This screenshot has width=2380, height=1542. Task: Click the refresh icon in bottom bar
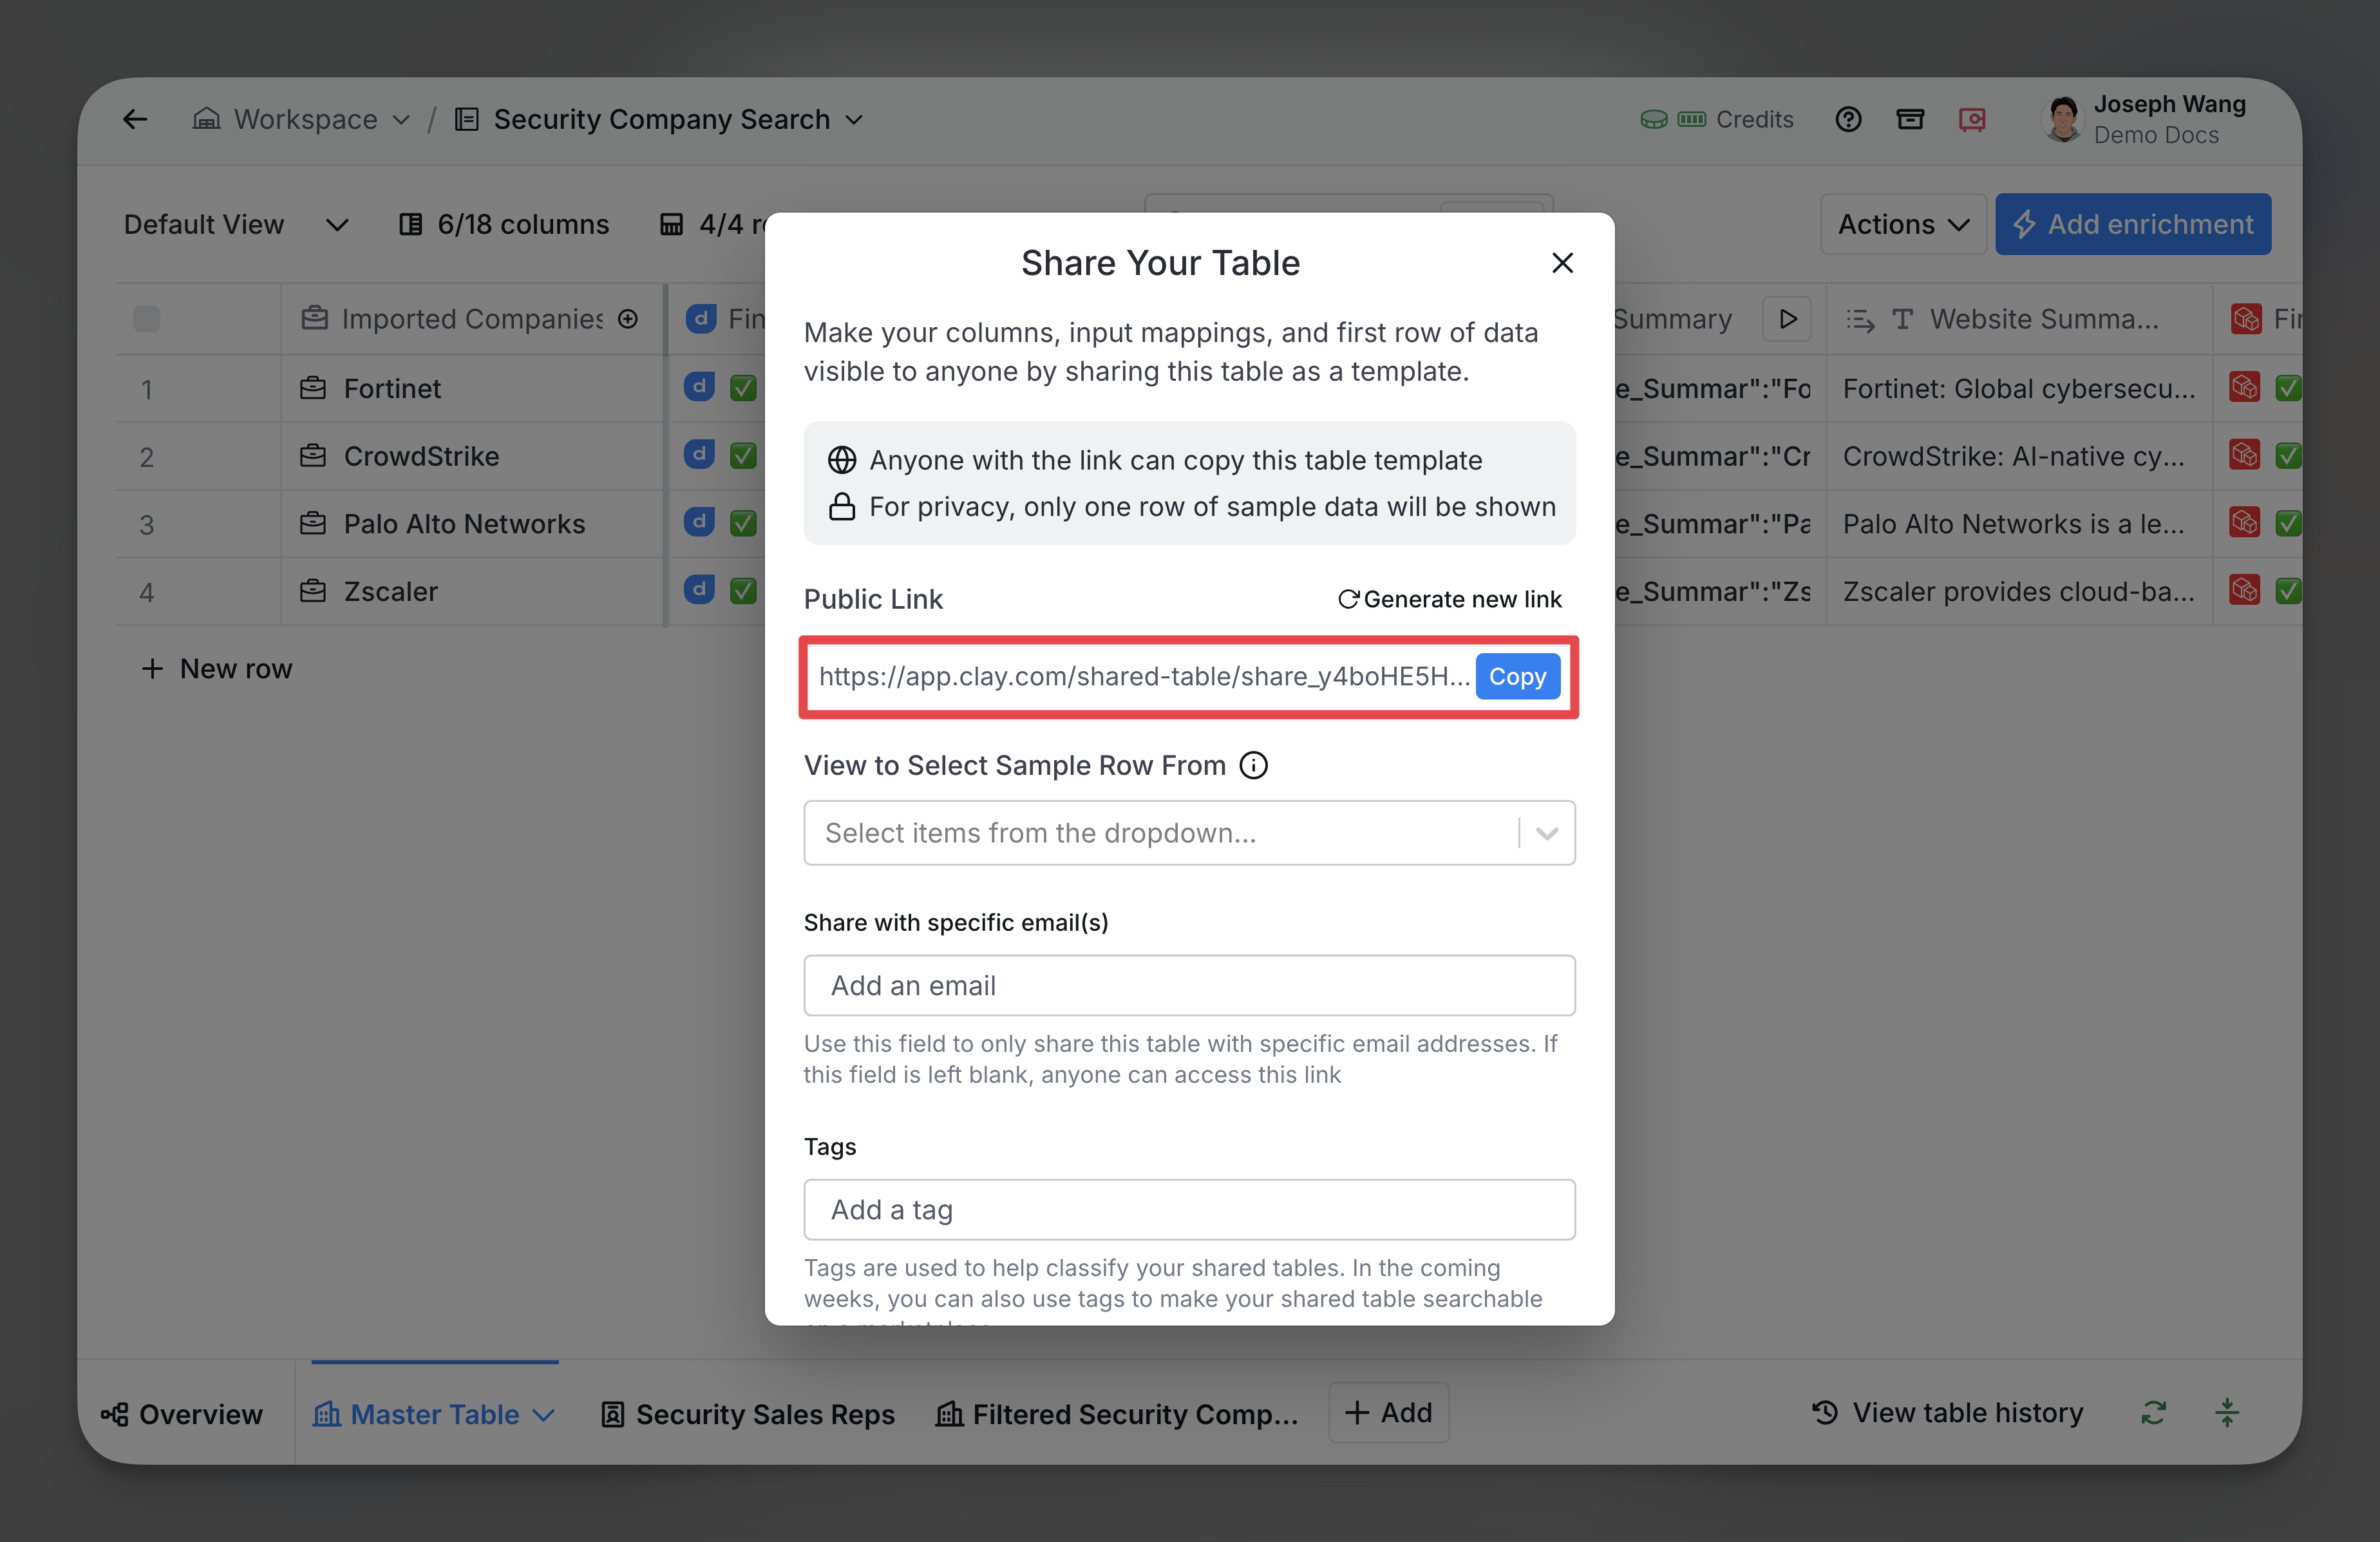tap(2154, 1413)
